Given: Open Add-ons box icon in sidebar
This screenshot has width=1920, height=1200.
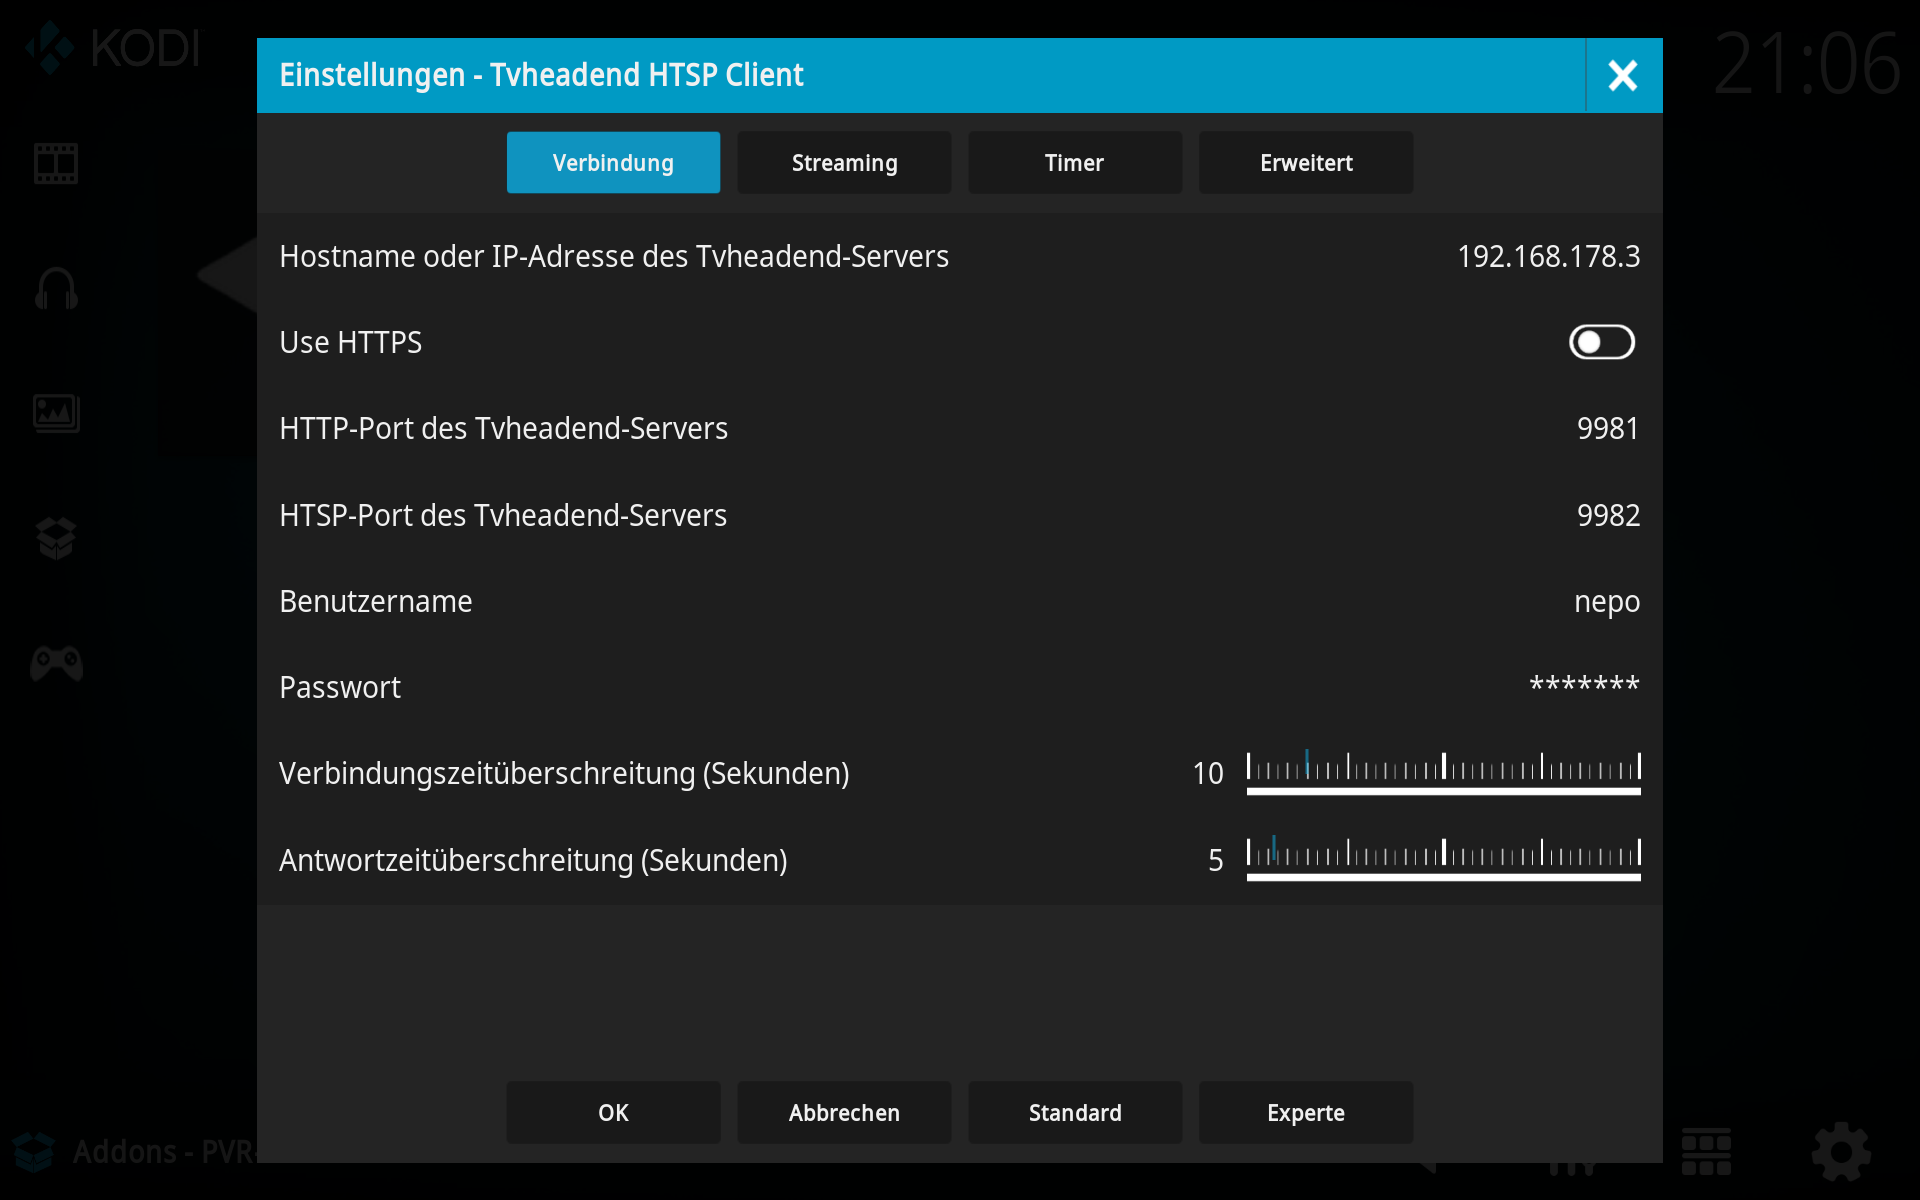Looking at the screenshot, I should click(x=56, y=538).
